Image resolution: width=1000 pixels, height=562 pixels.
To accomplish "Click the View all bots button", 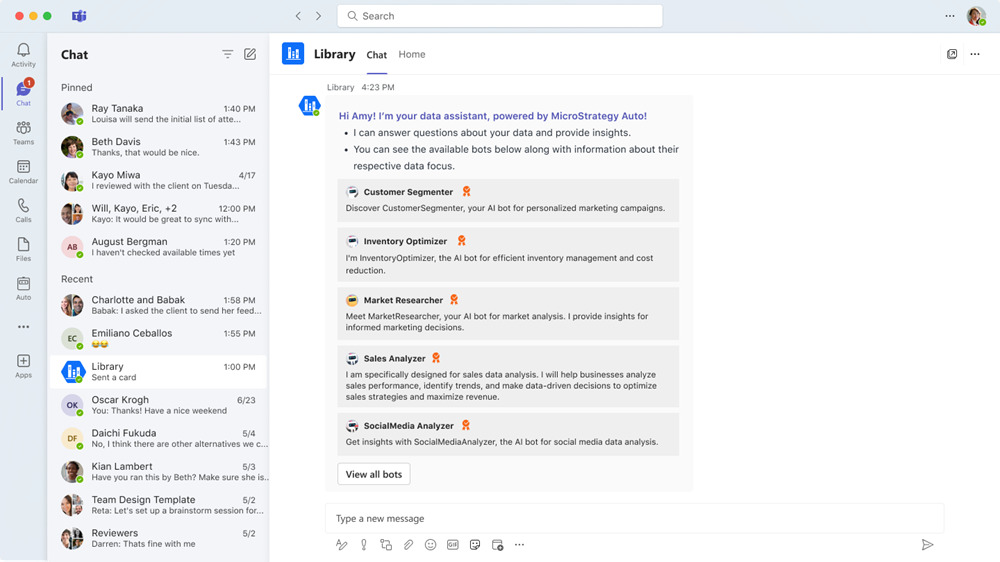I will click(374, 474).
